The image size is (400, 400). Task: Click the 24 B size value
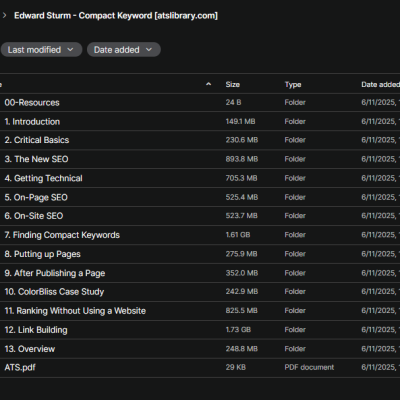233,102
